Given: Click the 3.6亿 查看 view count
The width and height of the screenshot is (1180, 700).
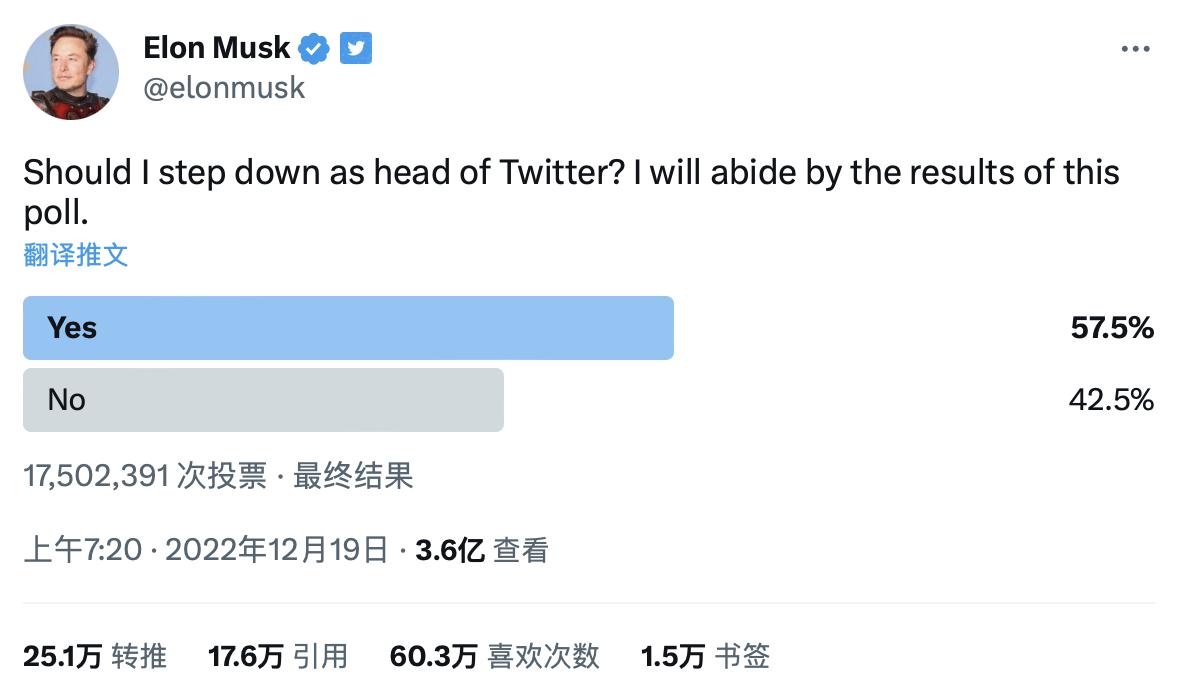Looking at the screenshot, I should (x=482, y=549).
